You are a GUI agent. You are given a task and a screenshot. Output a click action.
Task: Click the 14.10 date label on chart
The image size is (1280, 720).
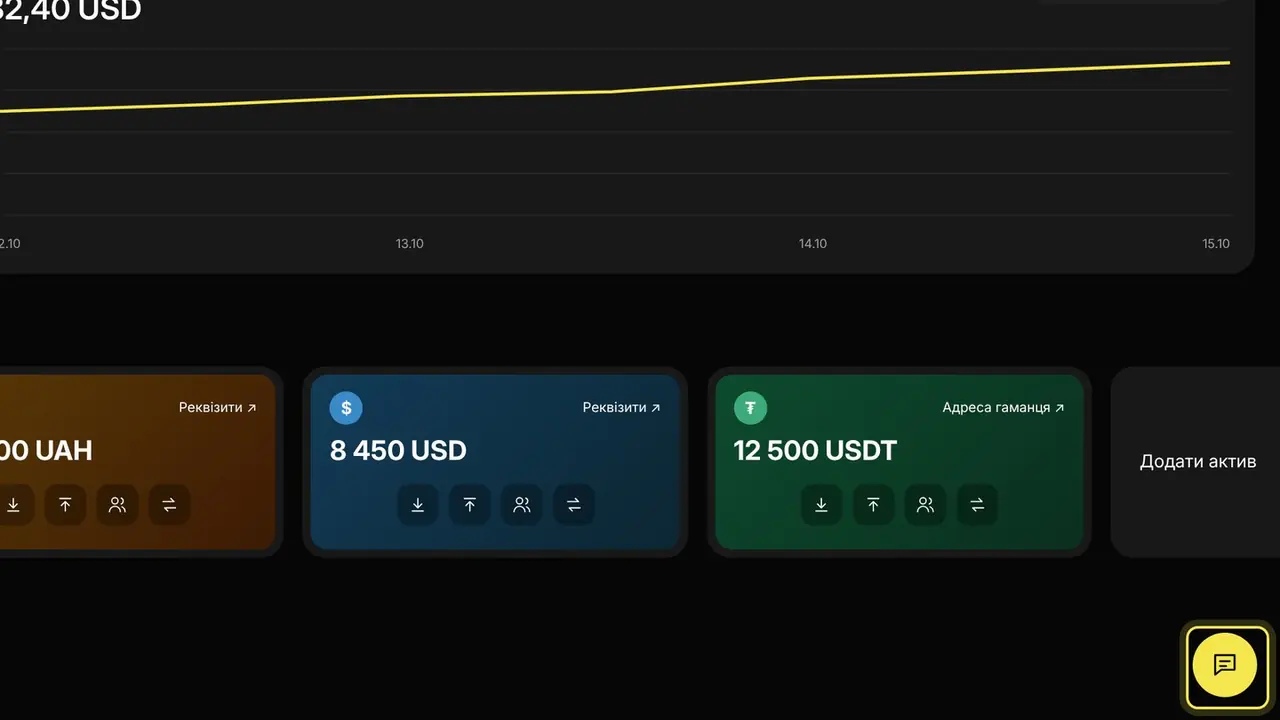813,244
